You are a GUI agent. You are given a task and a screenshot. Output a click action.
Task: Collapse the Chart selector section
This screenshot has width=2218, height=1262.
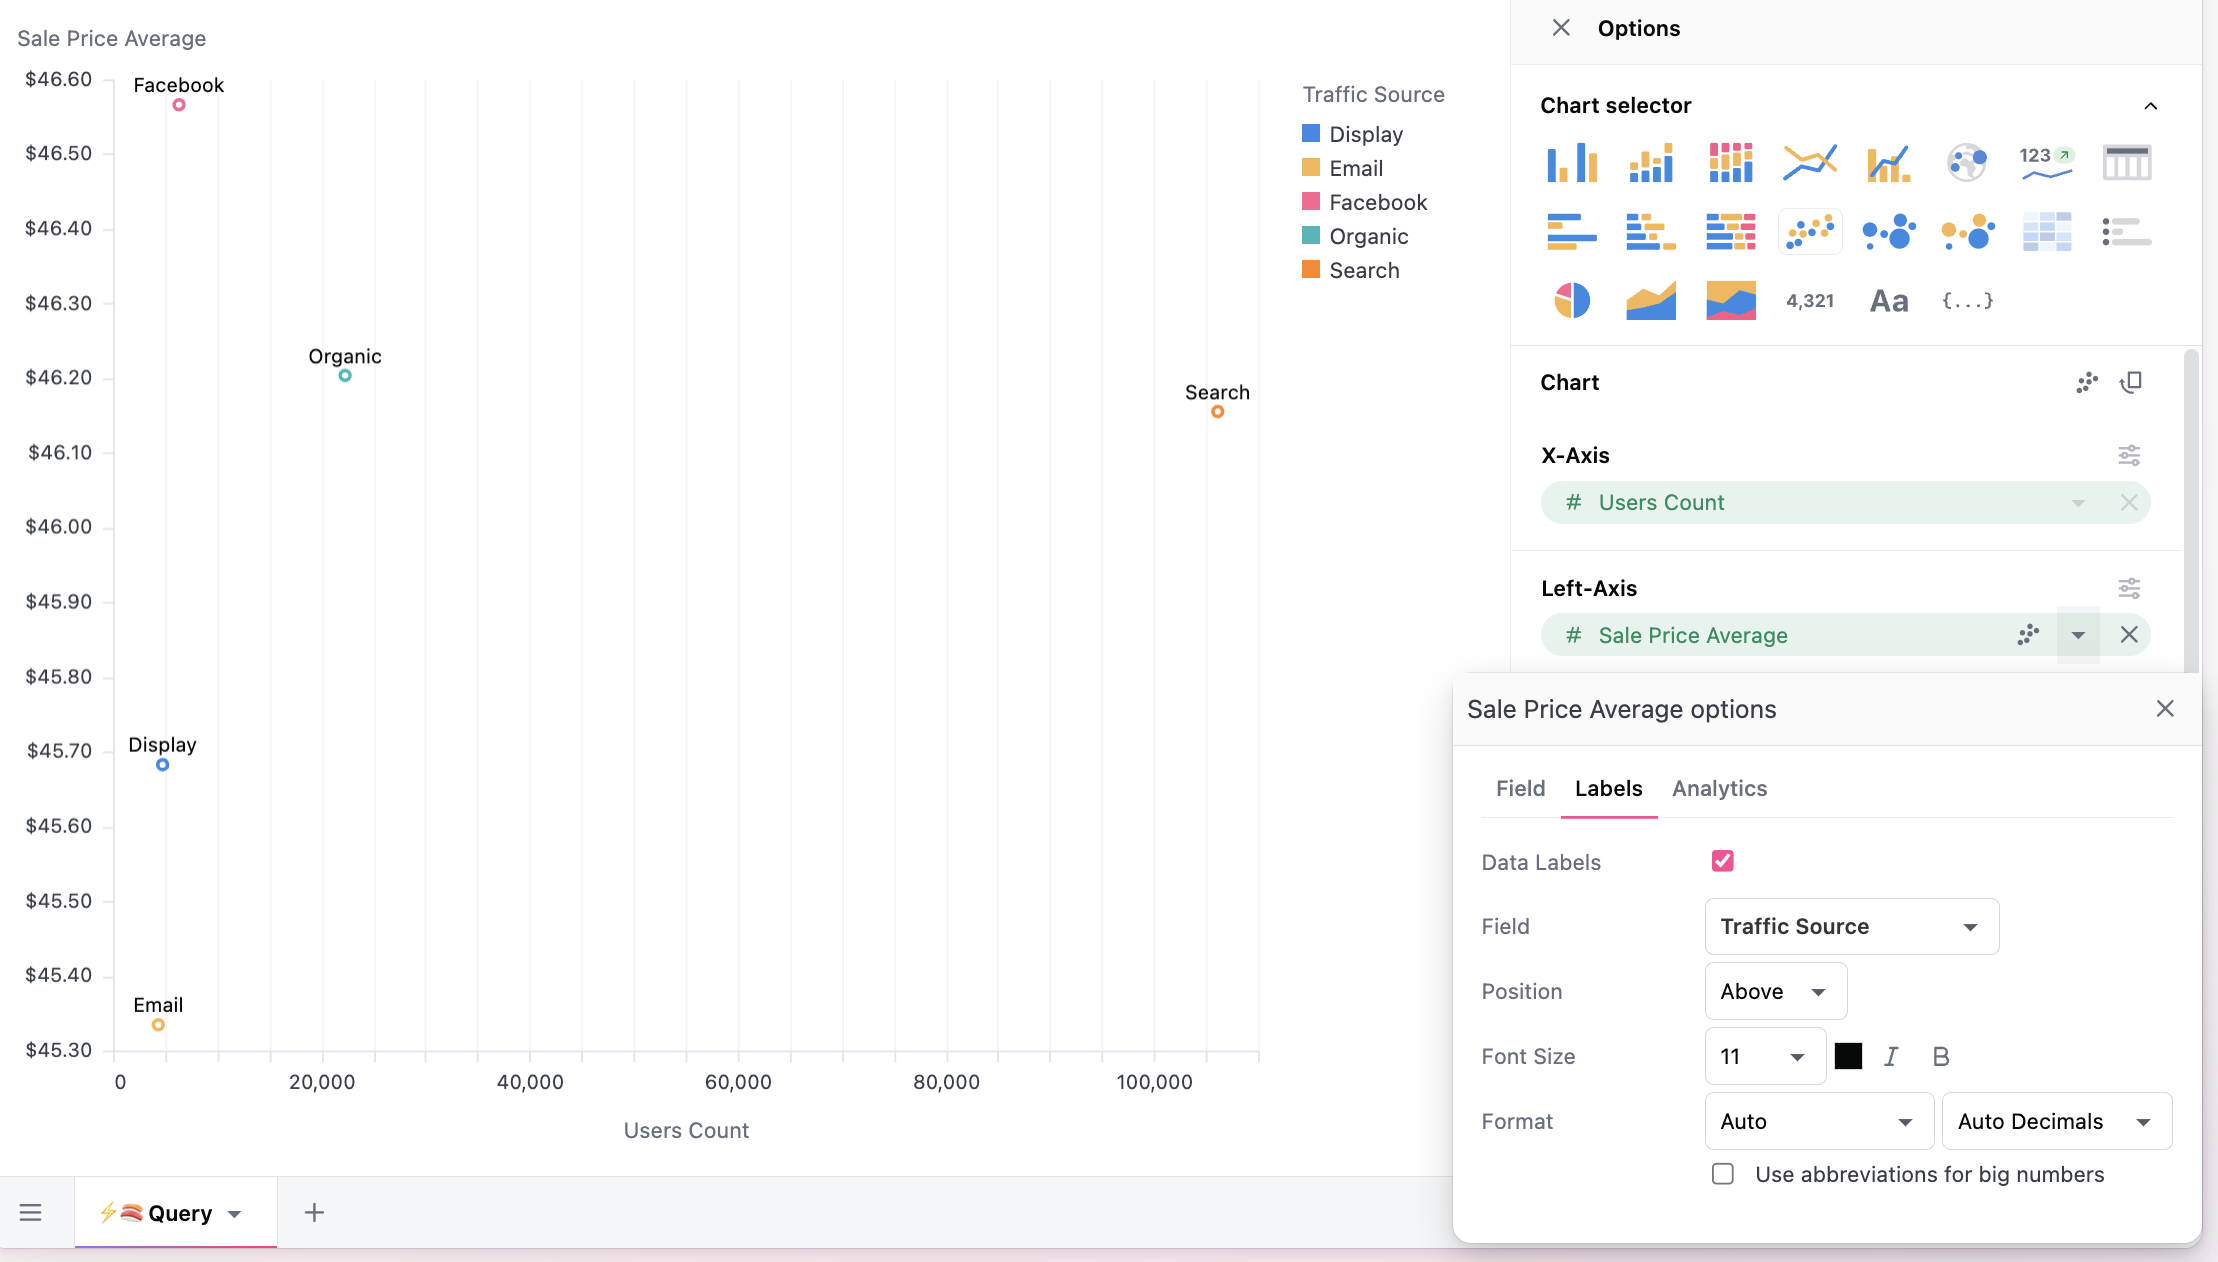coord(2150,106)
